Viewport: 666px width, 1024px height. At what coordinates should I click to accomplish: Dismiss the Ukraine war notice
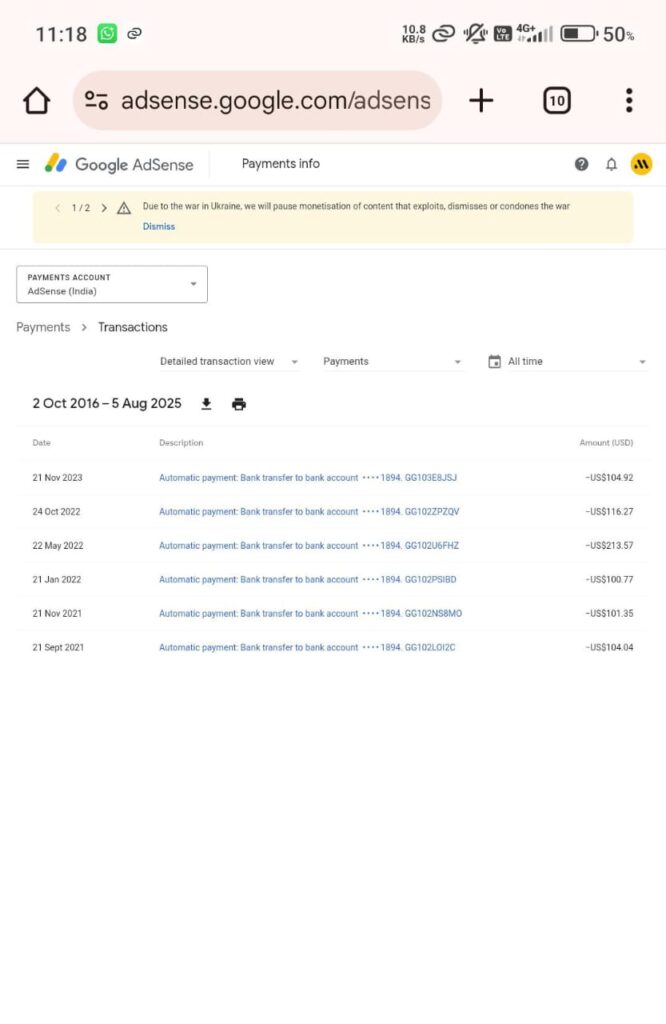click(159, 227)
